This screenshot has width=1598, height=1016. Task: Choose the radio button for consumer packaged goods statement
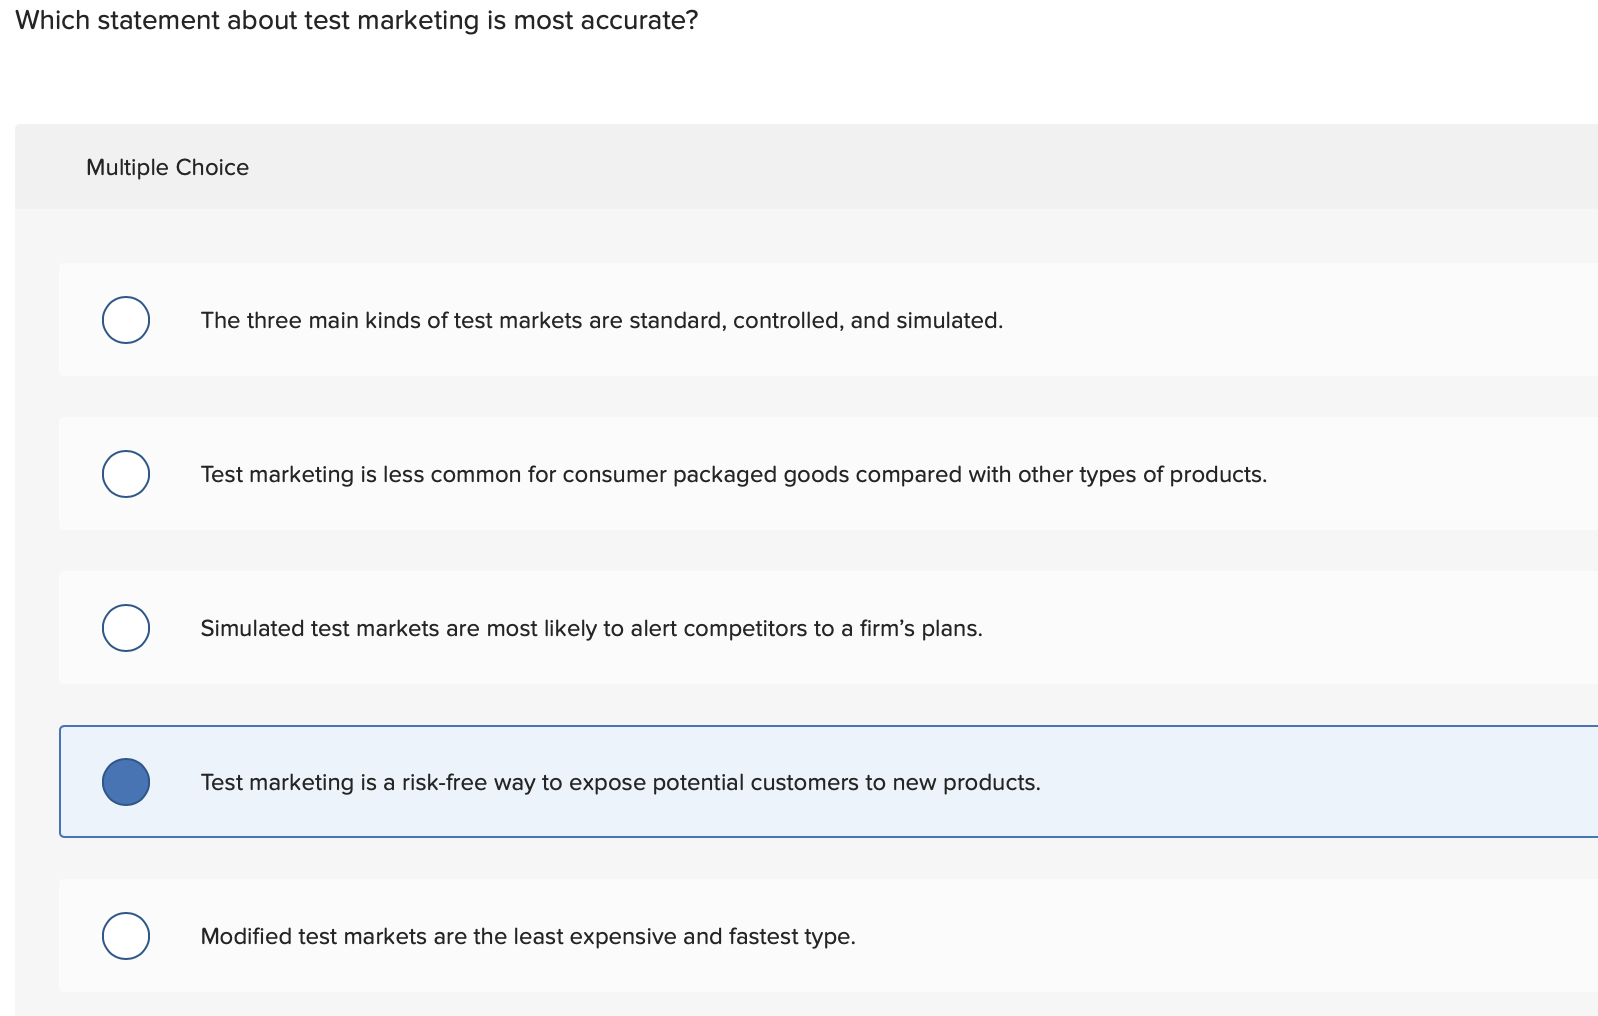click(126, 474)
